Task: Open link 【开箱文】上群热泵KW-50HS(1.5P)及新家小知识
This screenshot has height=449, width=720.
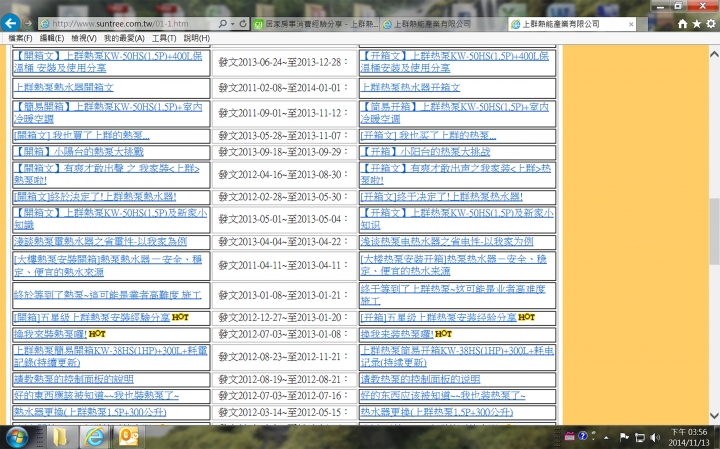Action: pos(457,219)
